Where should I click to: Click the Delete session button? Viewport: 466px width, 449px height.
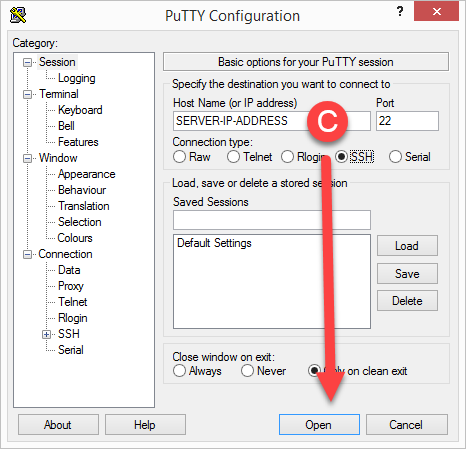(x=407, y=301)
